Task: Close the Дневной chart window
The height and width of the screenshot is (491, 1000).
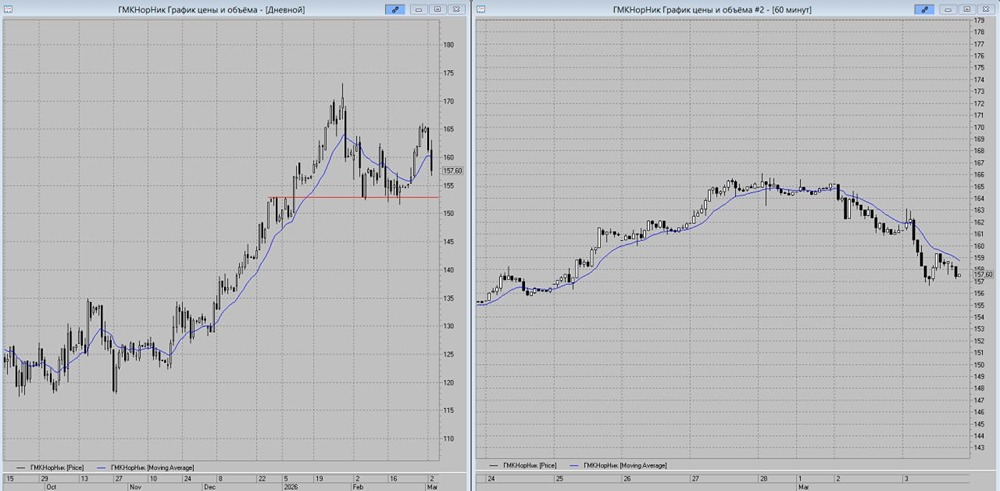Action: (x=456, y=9)
